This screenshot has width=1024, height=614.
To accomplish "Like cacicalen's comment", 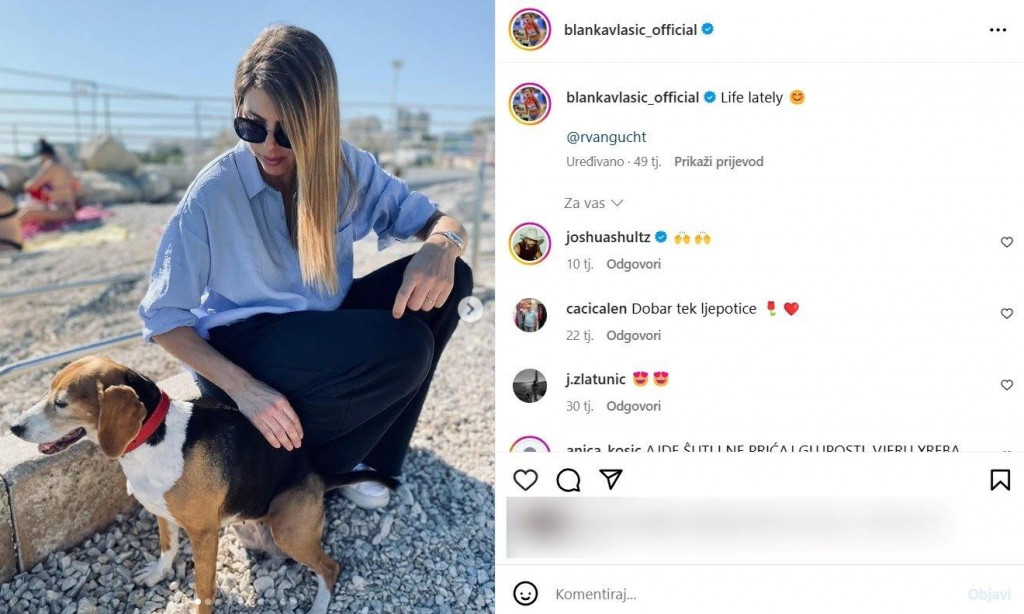I will click(x=1006, y=314).
